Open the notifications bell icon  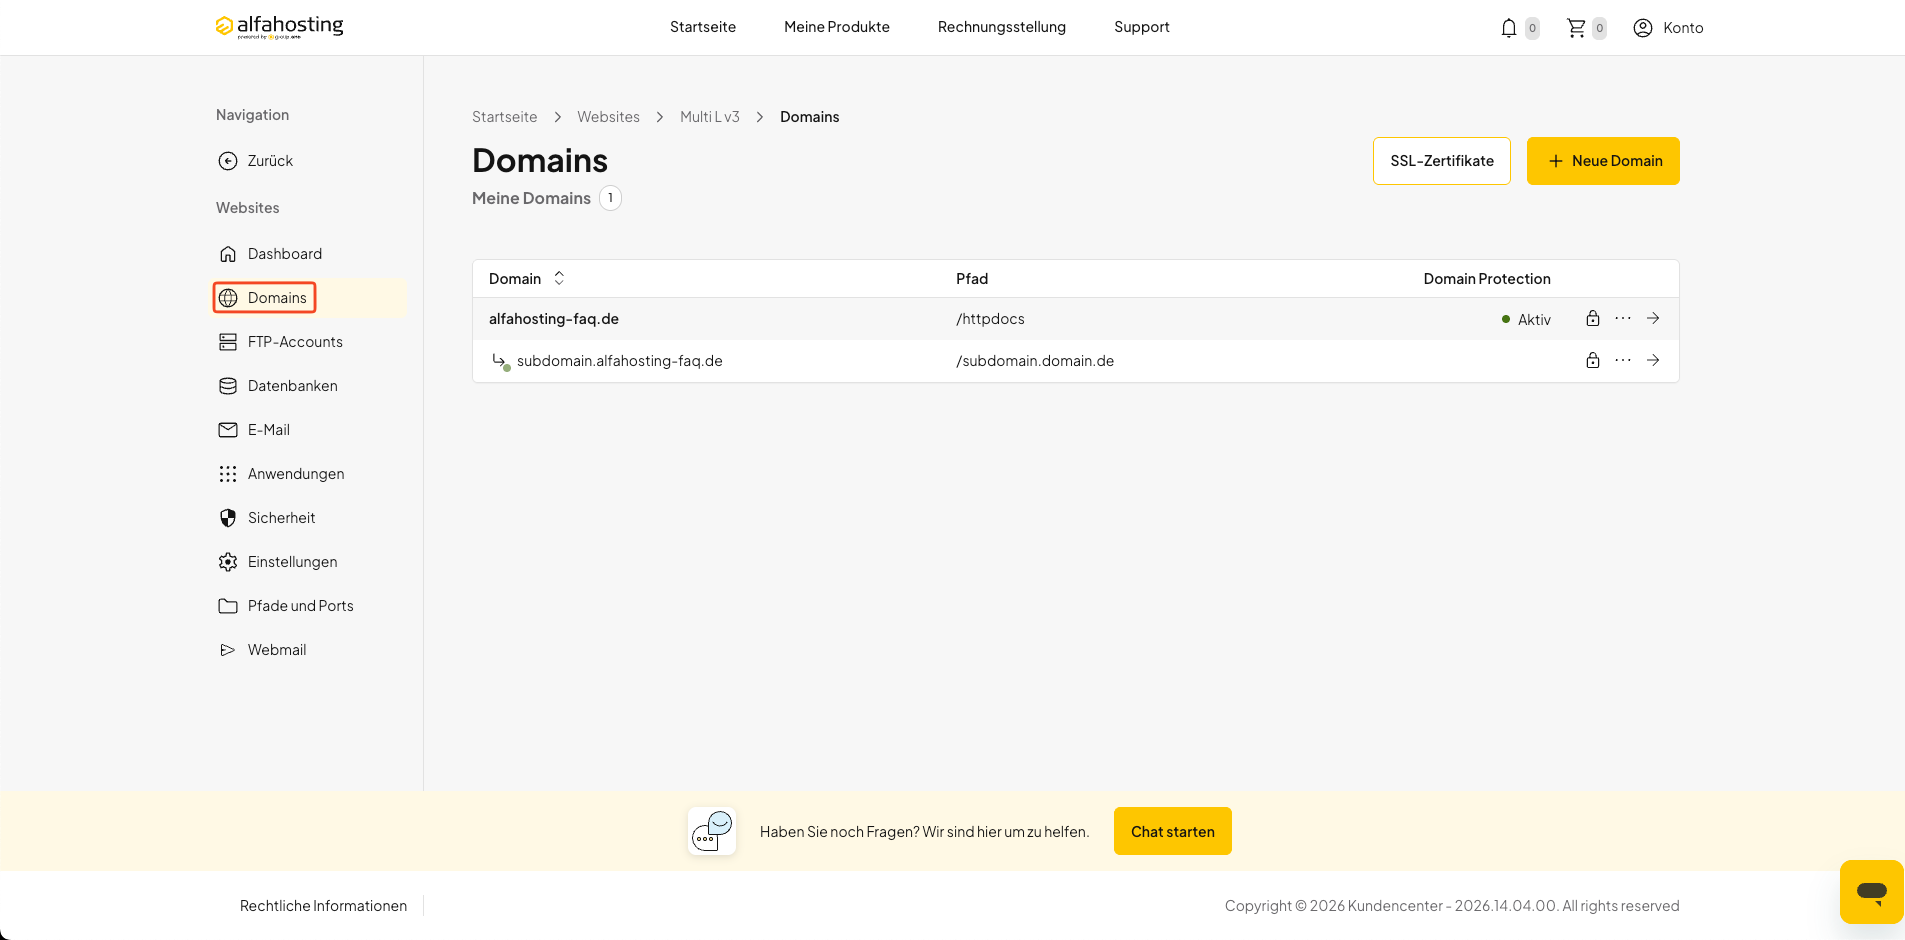click(x=1509, y=28)
